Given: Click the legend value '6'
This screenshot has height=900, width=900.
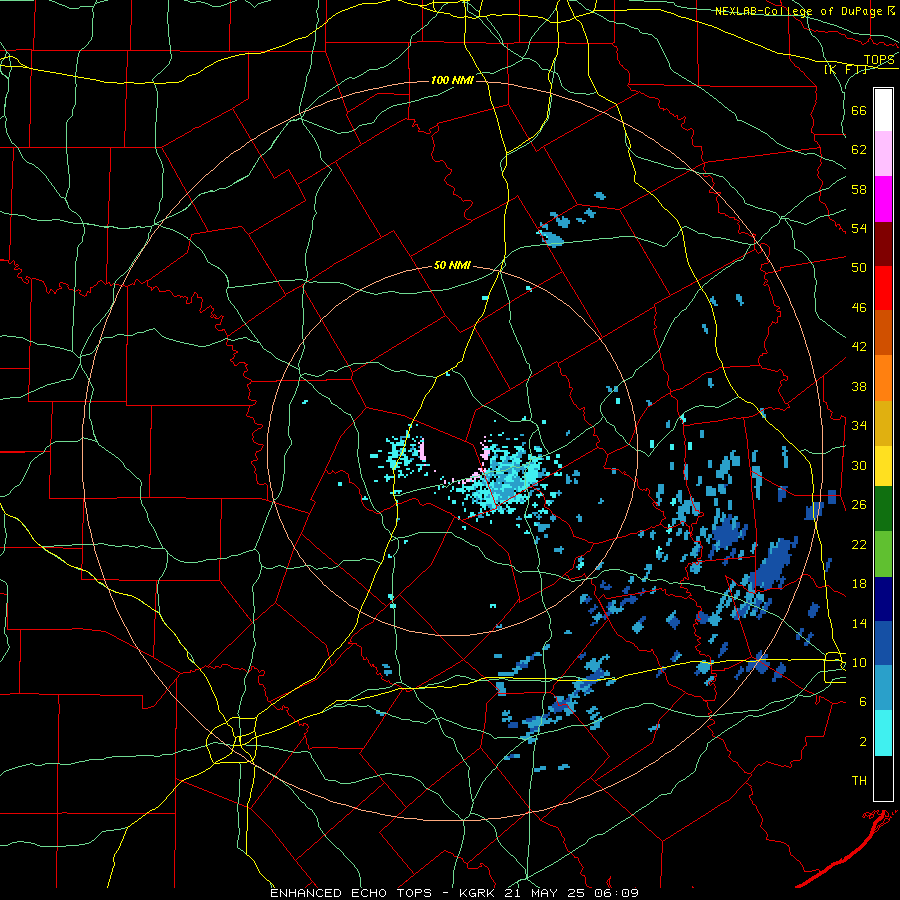Looking at the screenshot, I should click(863, 702).
